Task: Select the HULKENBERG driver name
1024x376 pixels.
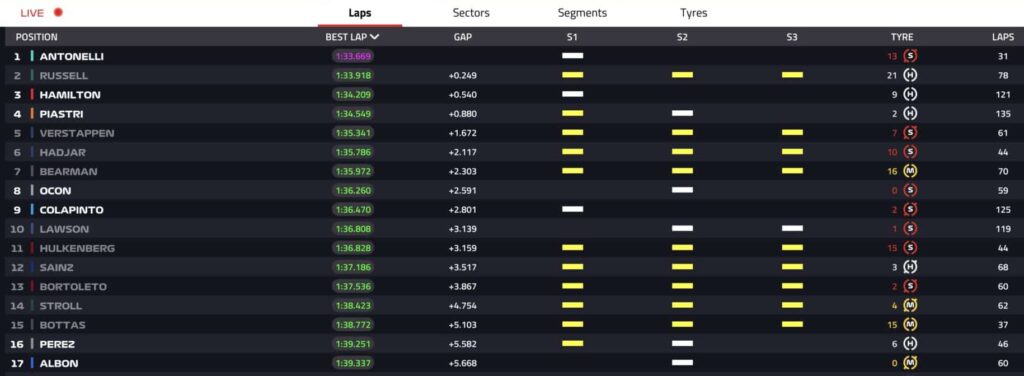Action: coord(77,249)
